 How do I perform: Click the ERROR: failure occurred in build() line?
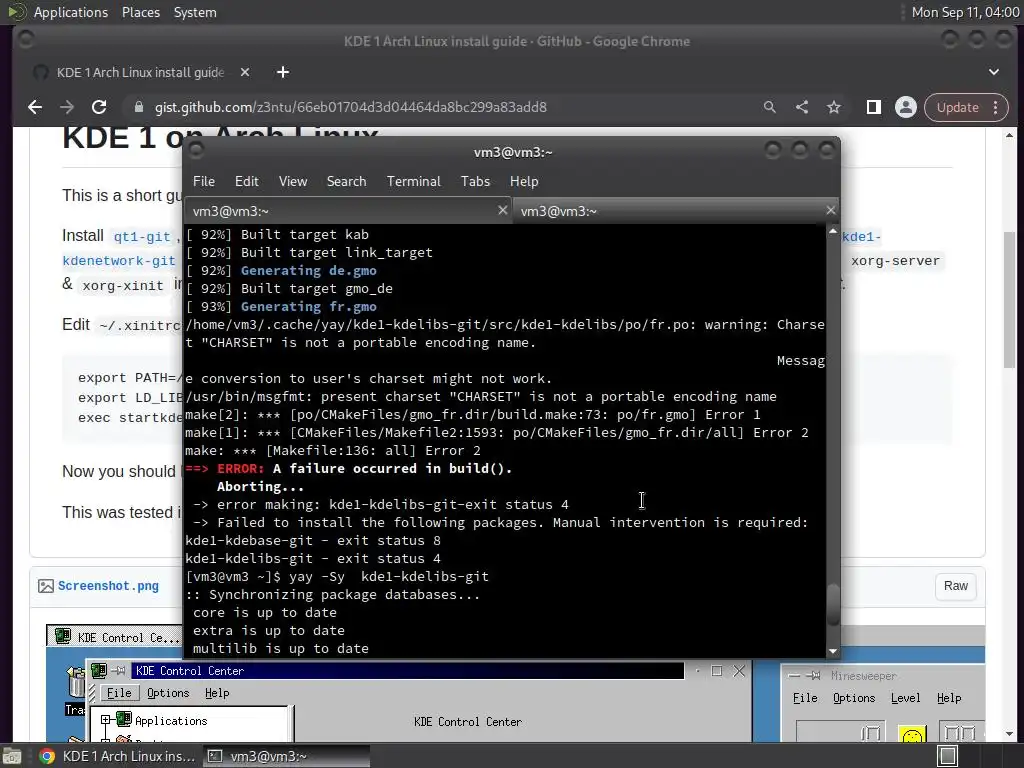coord(349,468)
